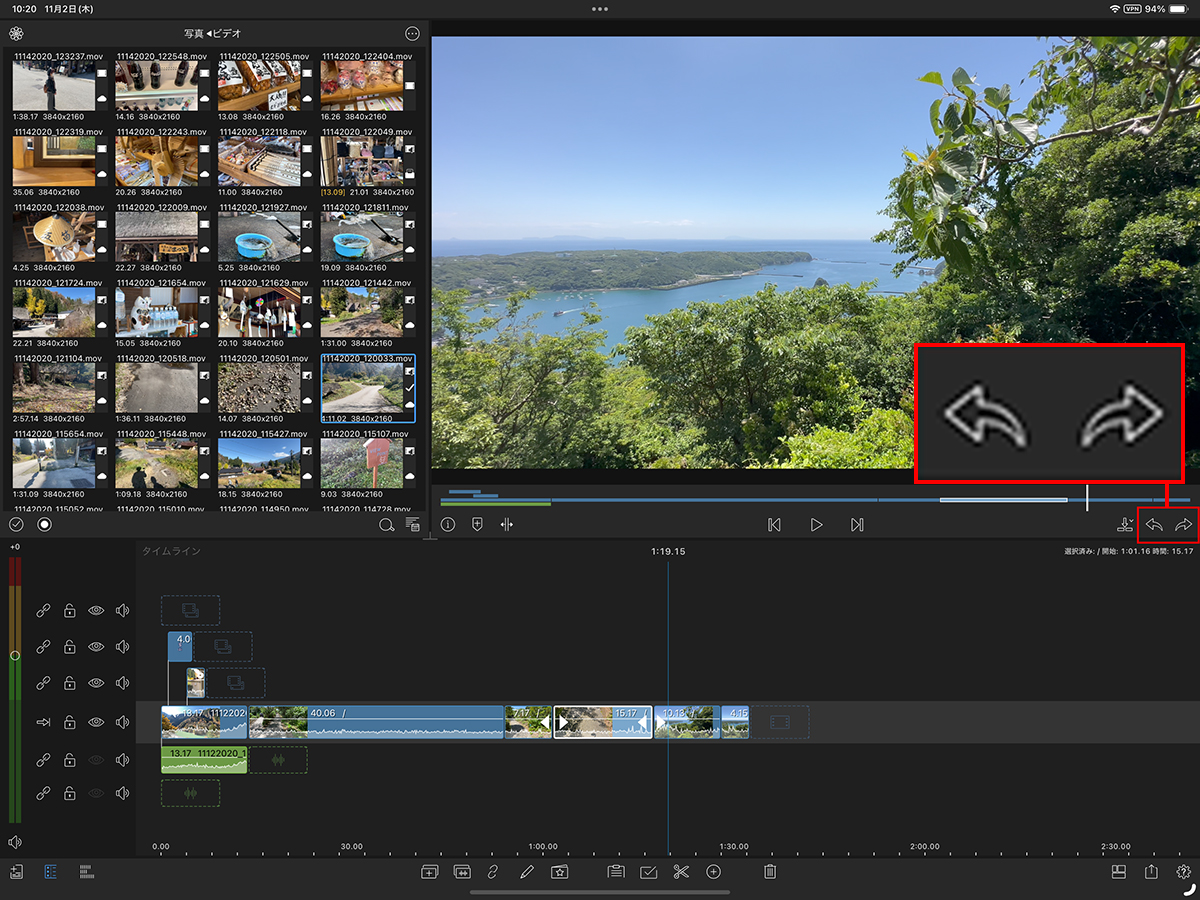
Task: Select the 11142020_123237.mov thumbnail
Action: (x=54, y=85)
